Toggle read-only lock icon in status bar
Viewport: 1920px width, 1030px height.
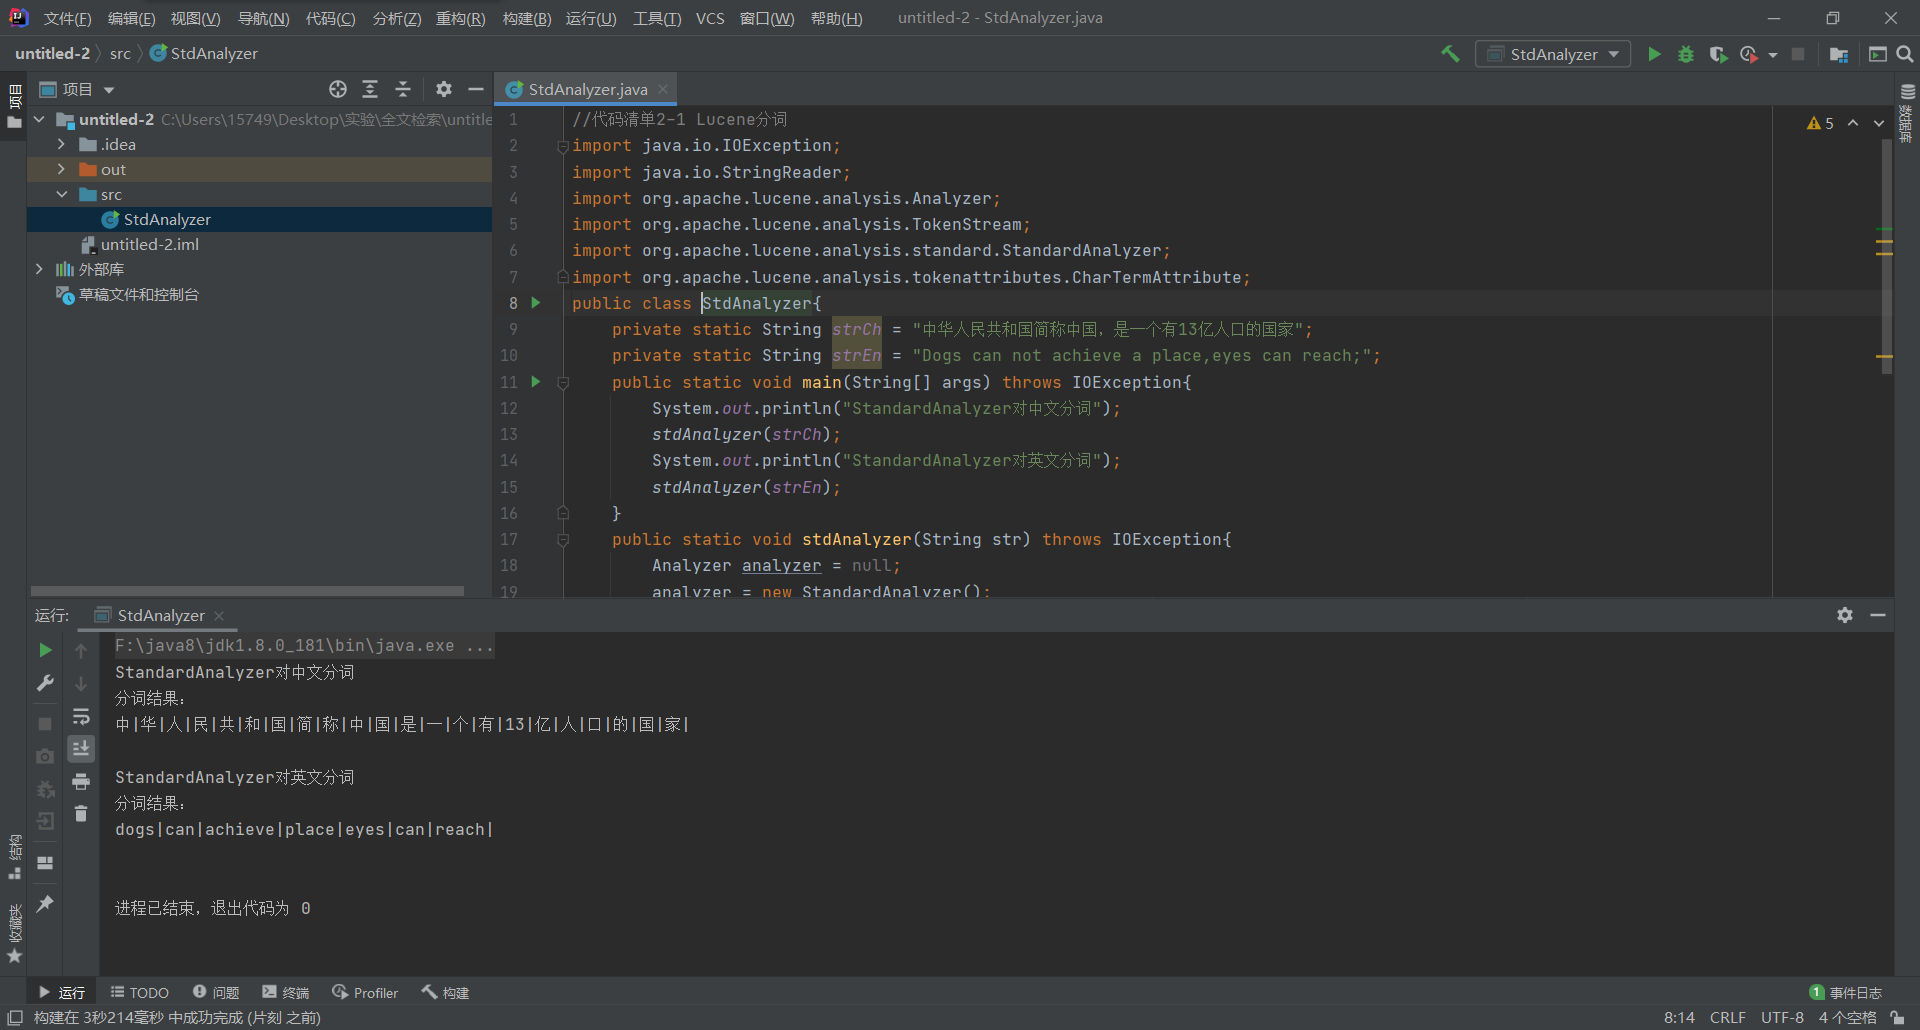coord(1897,1017)
